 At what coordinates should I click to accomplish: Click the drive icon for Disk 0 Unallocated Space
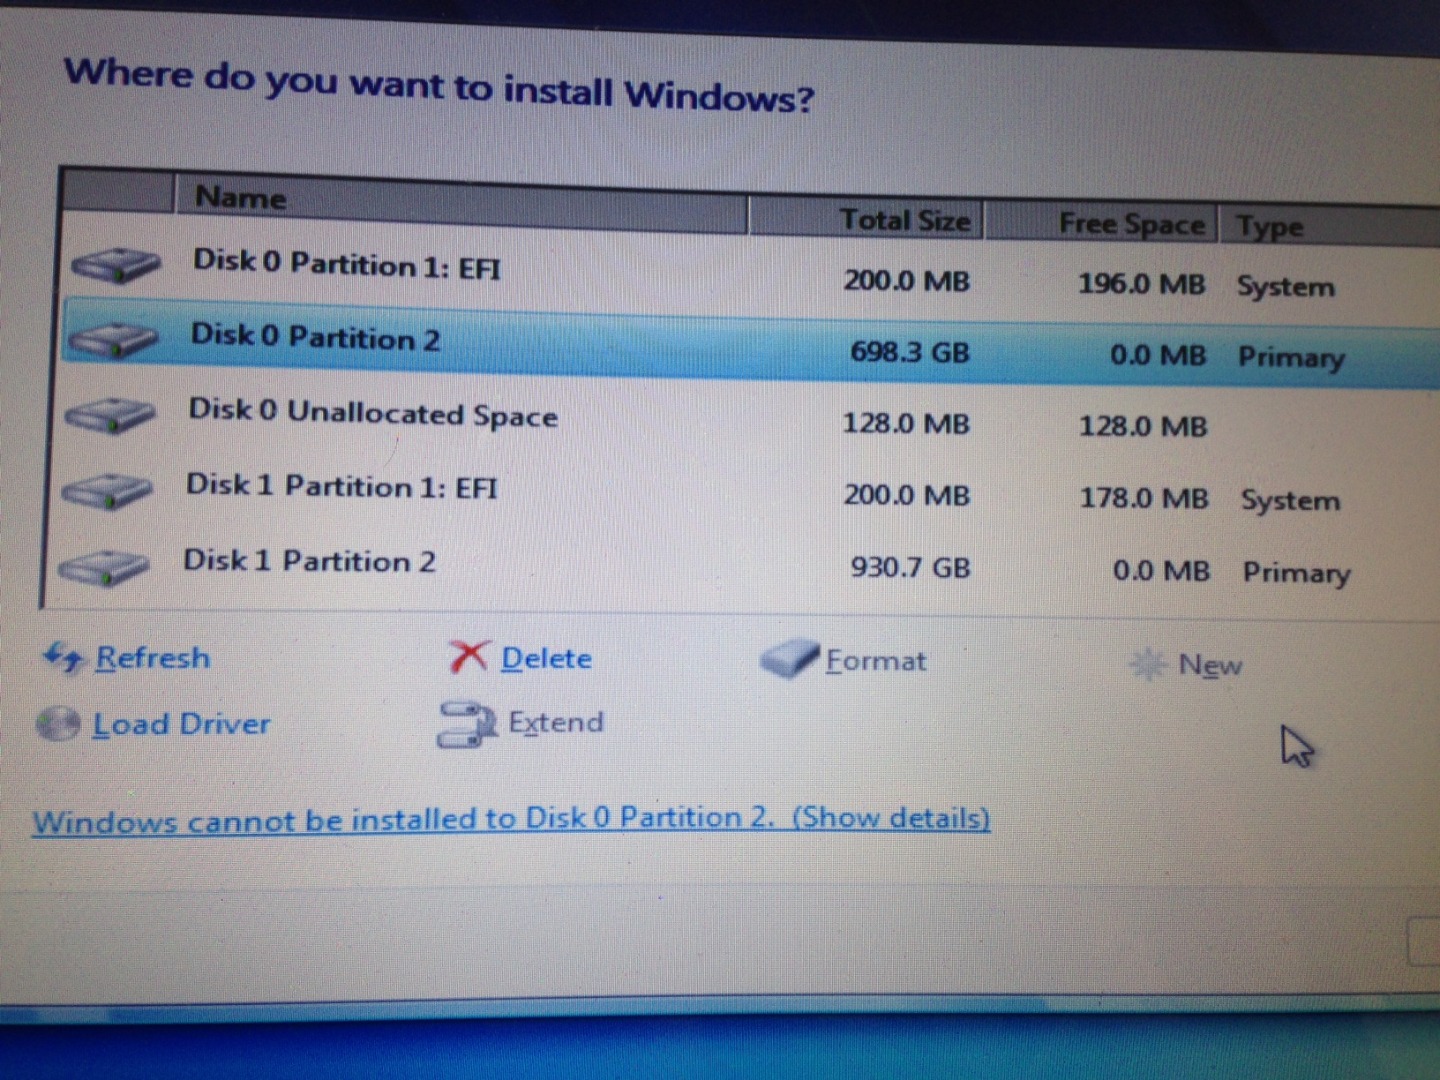click(x=110, y=415)
